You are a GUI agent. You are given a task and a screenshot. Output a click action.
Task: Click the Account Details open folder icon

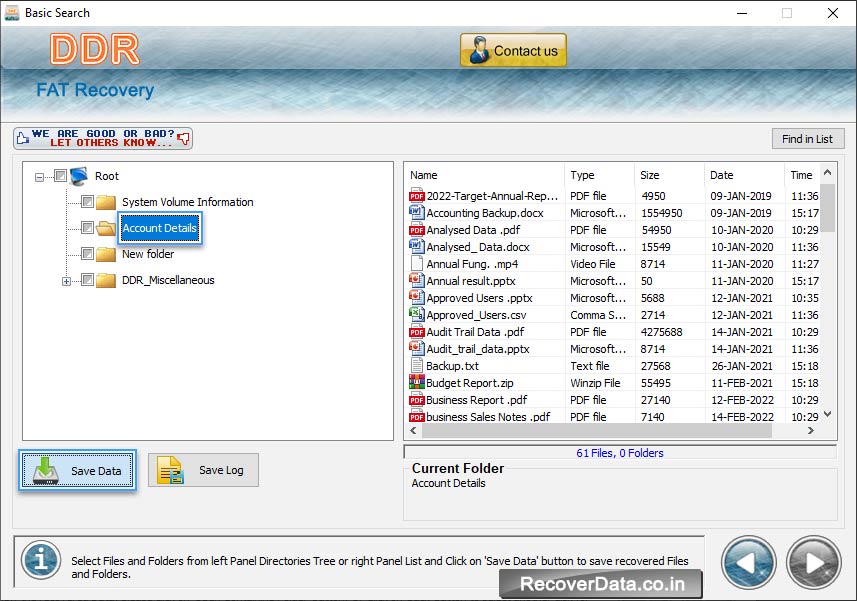(106, 228)
